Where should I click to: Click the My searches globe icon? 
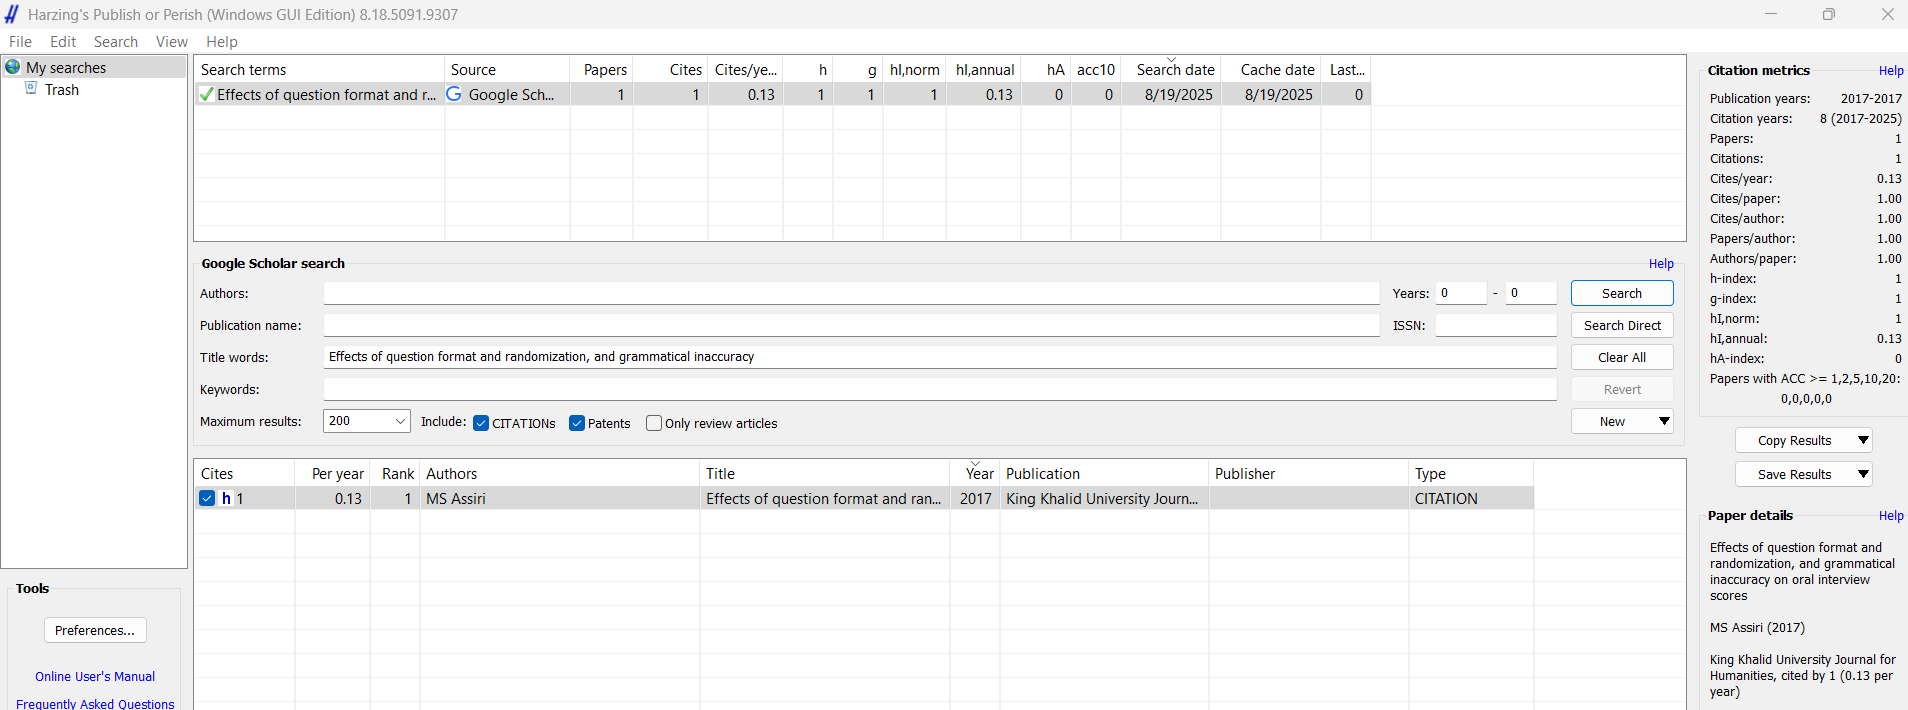(13, 67)
